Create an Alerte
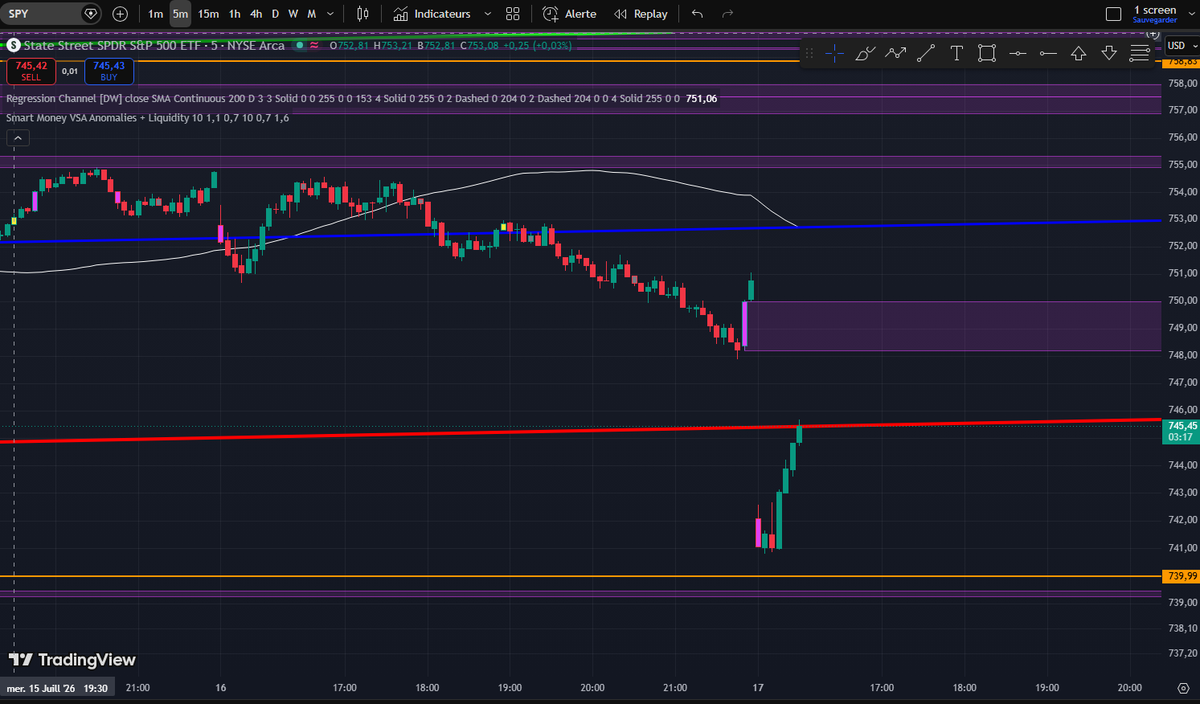Screen dimensions: 1200x704 coord(569,14)
